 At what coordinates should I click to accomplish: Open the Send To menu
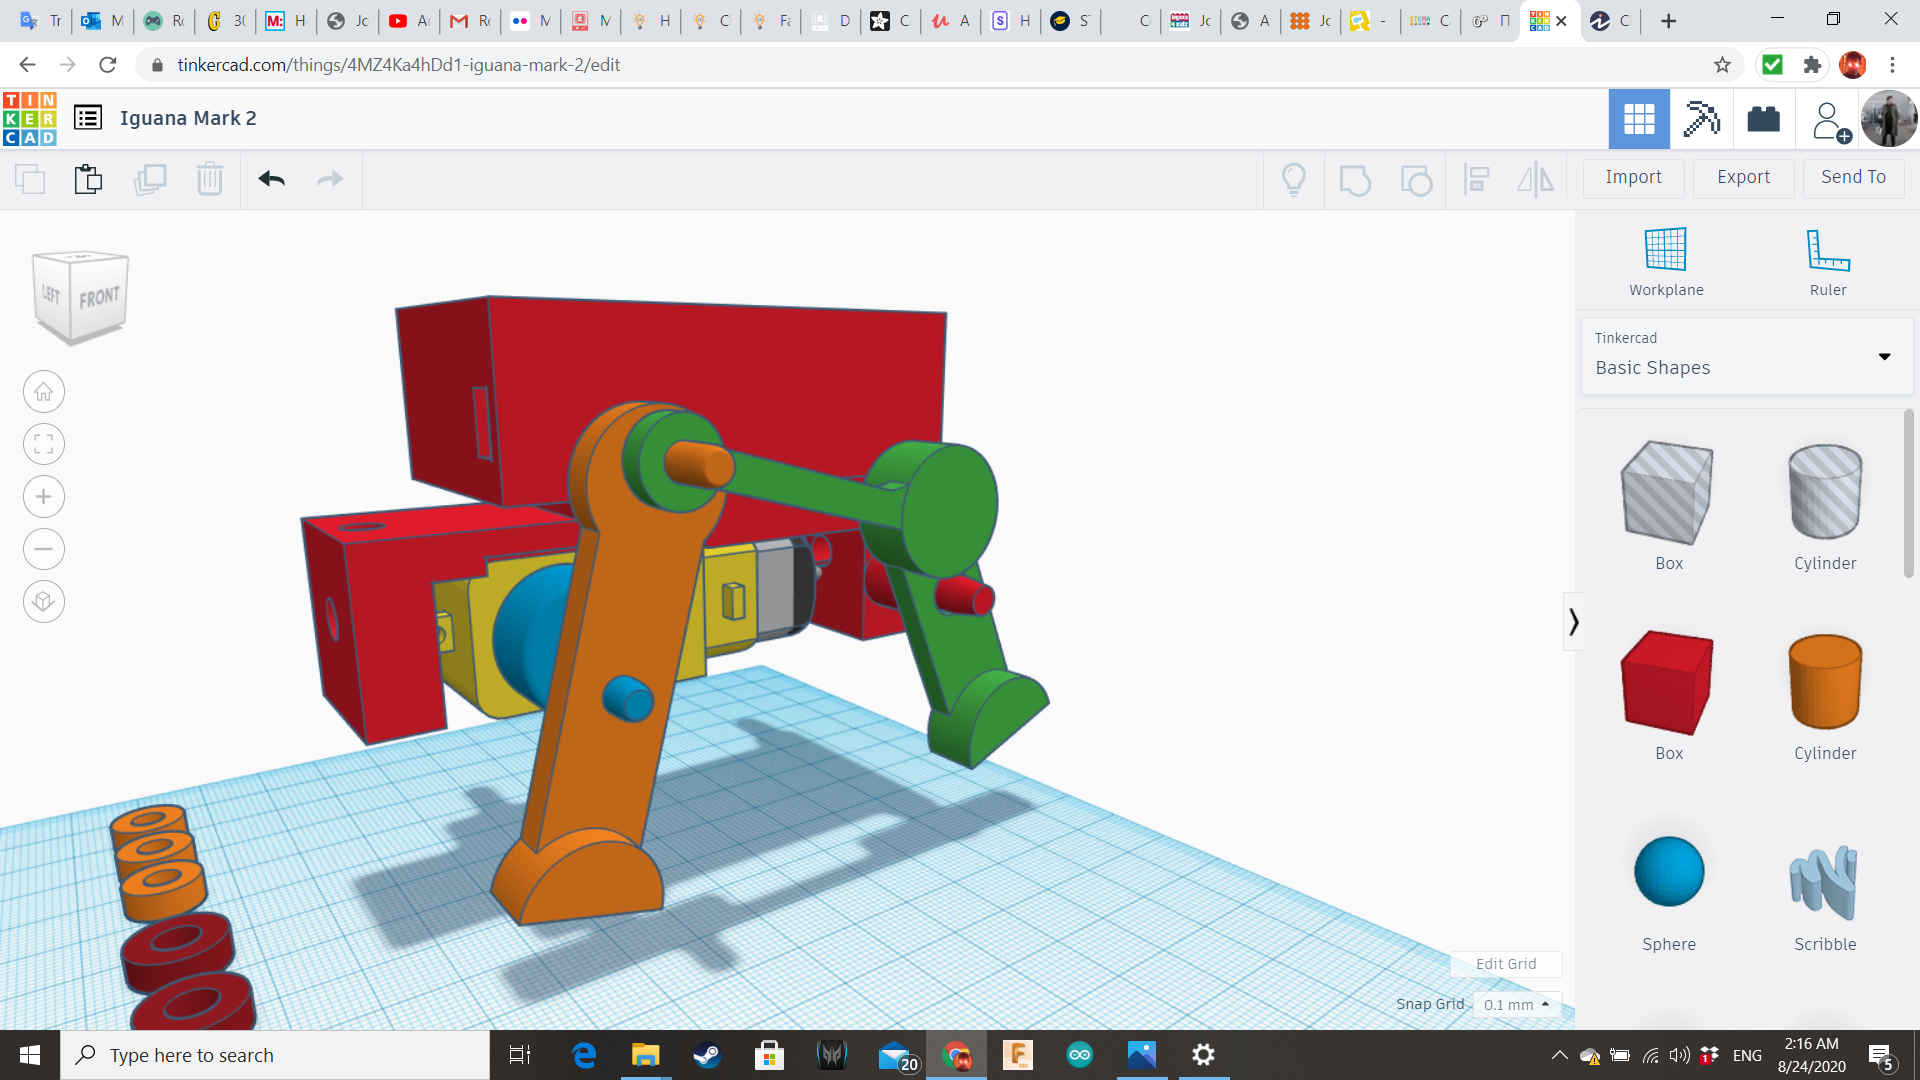point(1853,177)
